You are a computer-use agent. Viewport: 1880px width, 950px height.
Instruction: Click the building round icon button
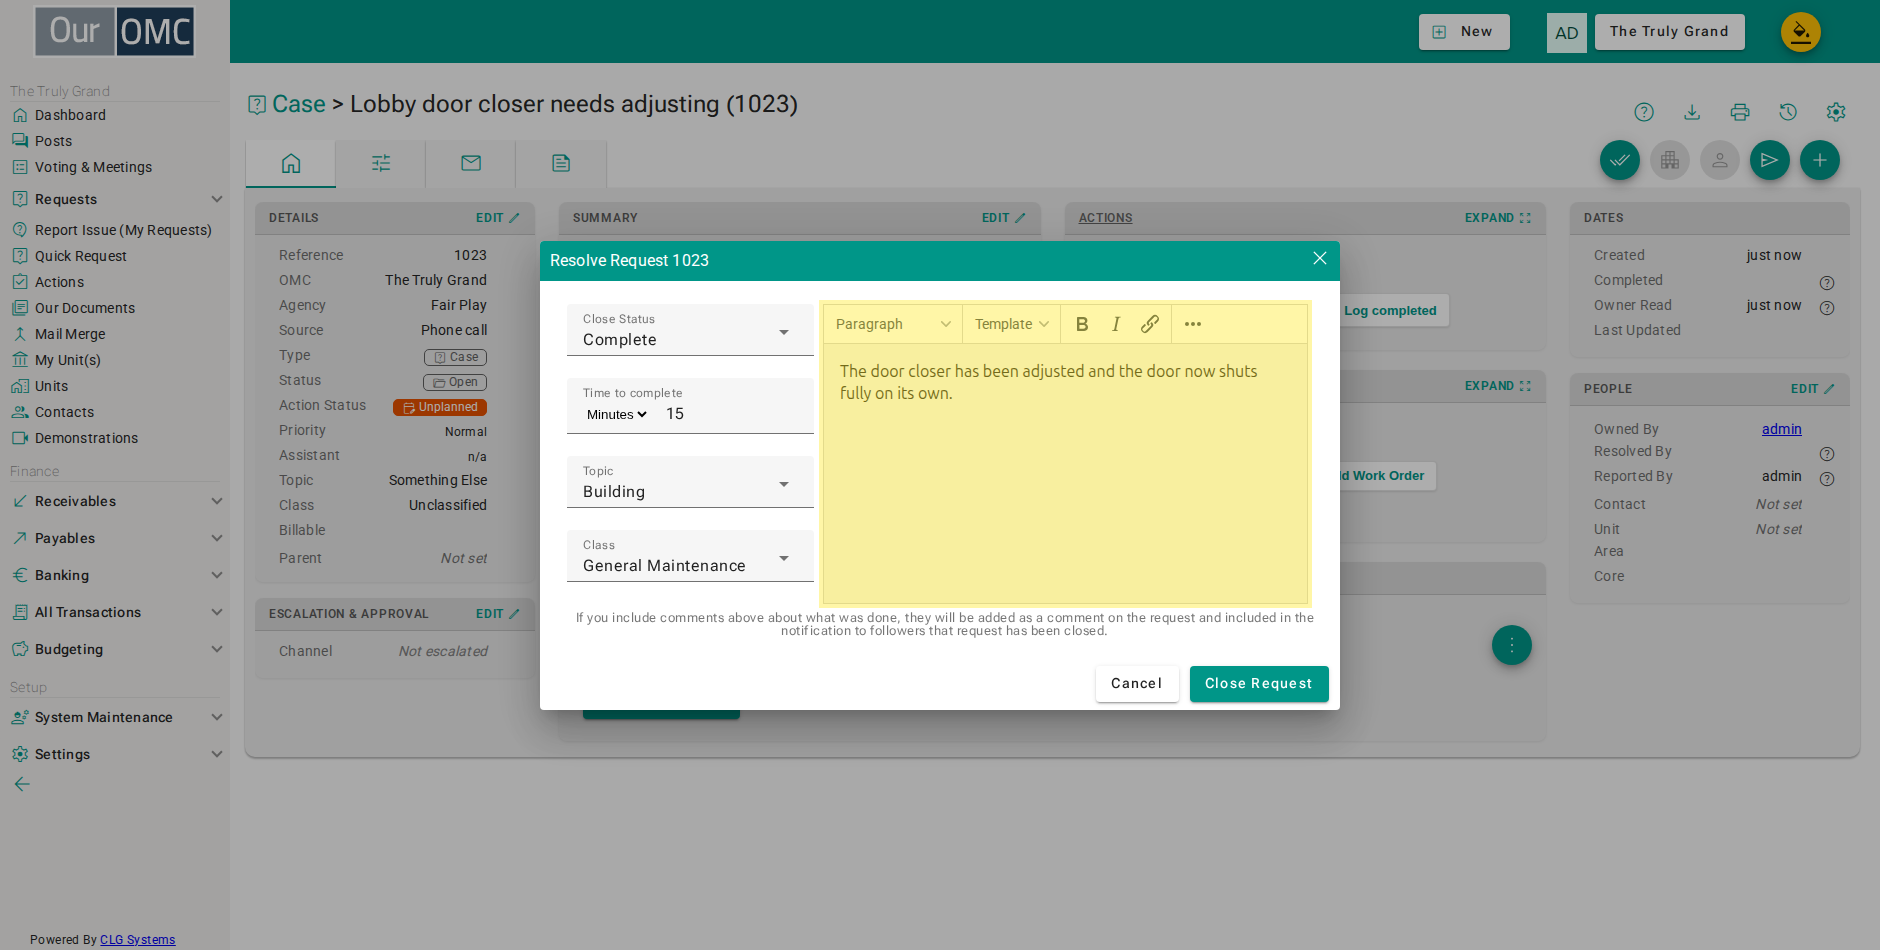coord(1670,160)
